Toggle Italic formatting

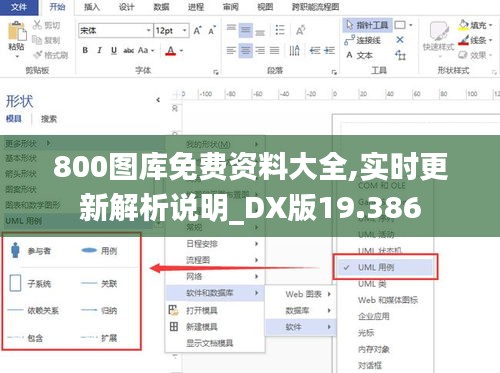pyautogui.click(x=99, y=50)
